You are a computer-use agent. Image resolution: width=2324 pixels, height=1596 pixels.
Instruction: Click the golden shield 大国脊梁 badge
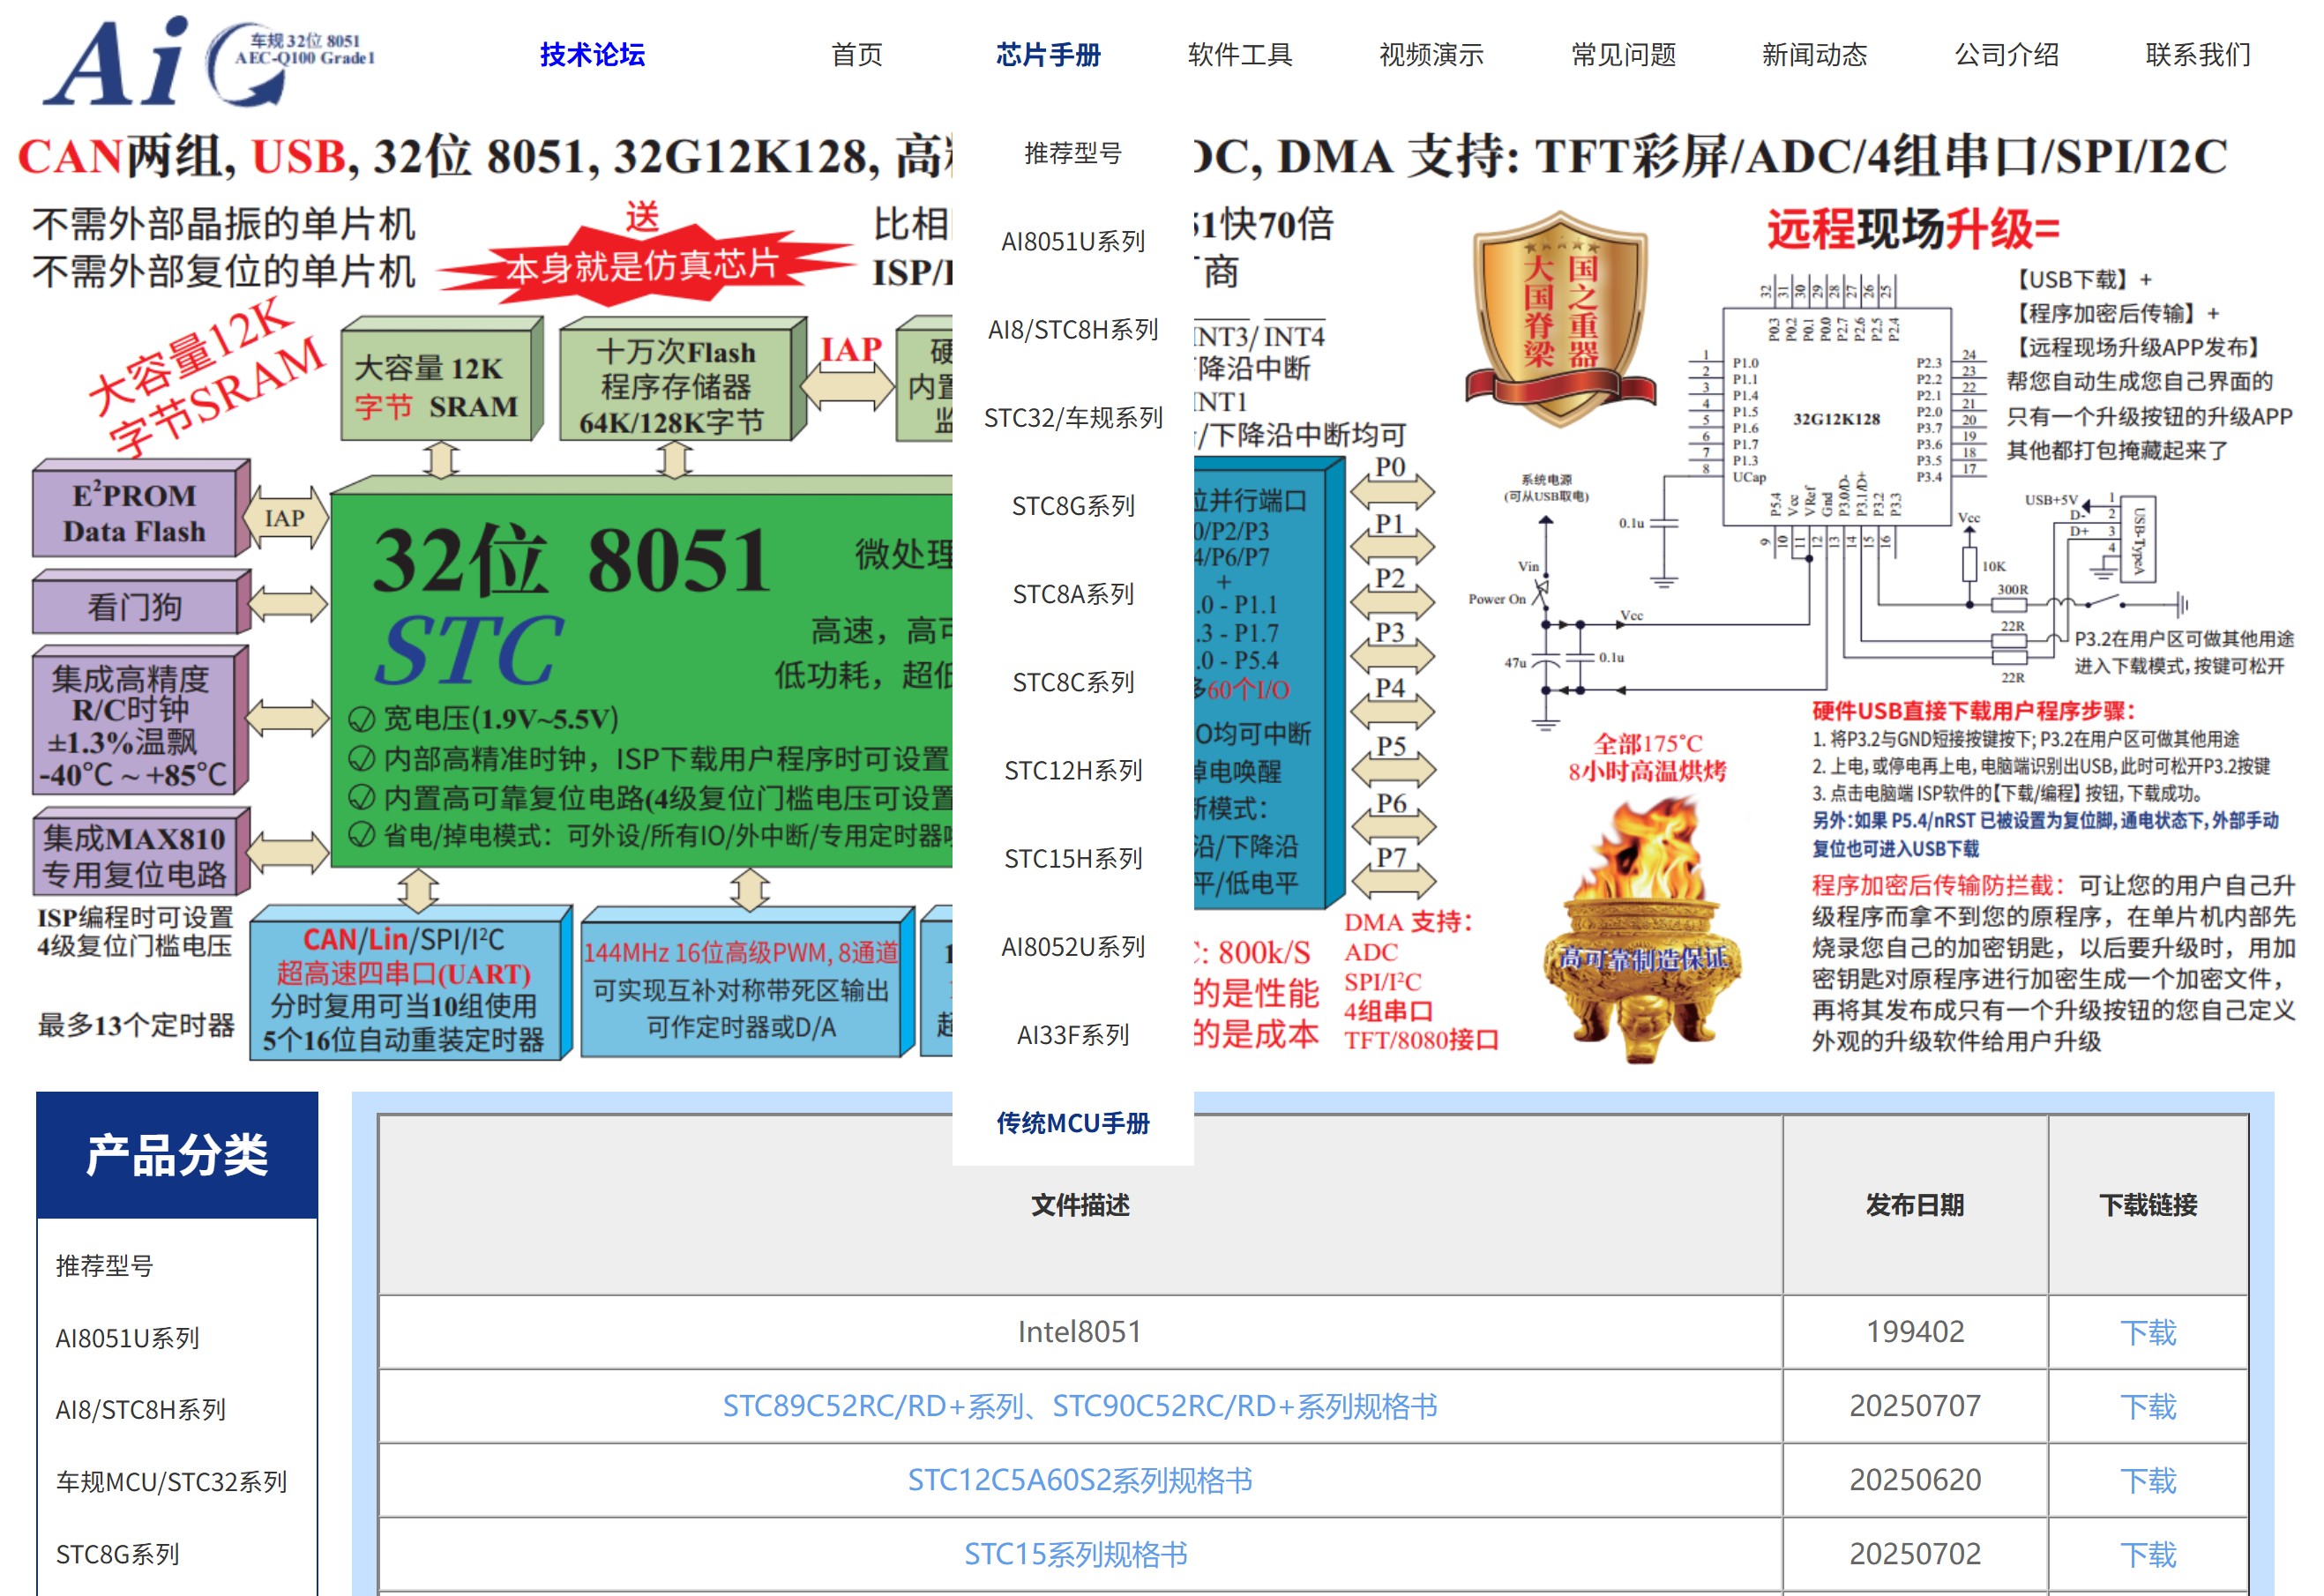pos(1559,318)
